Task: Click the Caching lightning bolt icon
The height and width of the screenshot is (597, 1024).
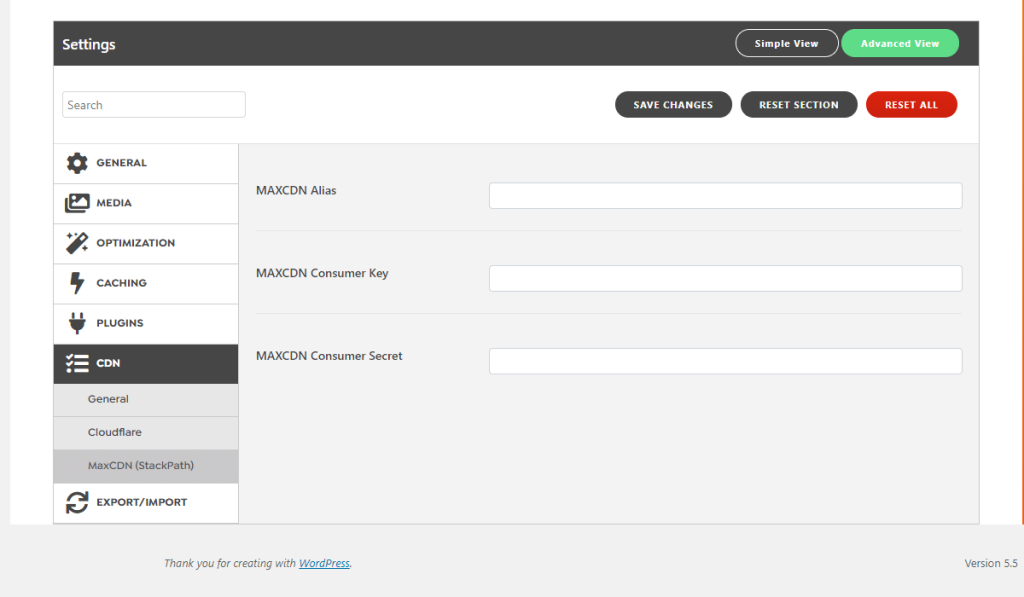Action: (77, 283)
